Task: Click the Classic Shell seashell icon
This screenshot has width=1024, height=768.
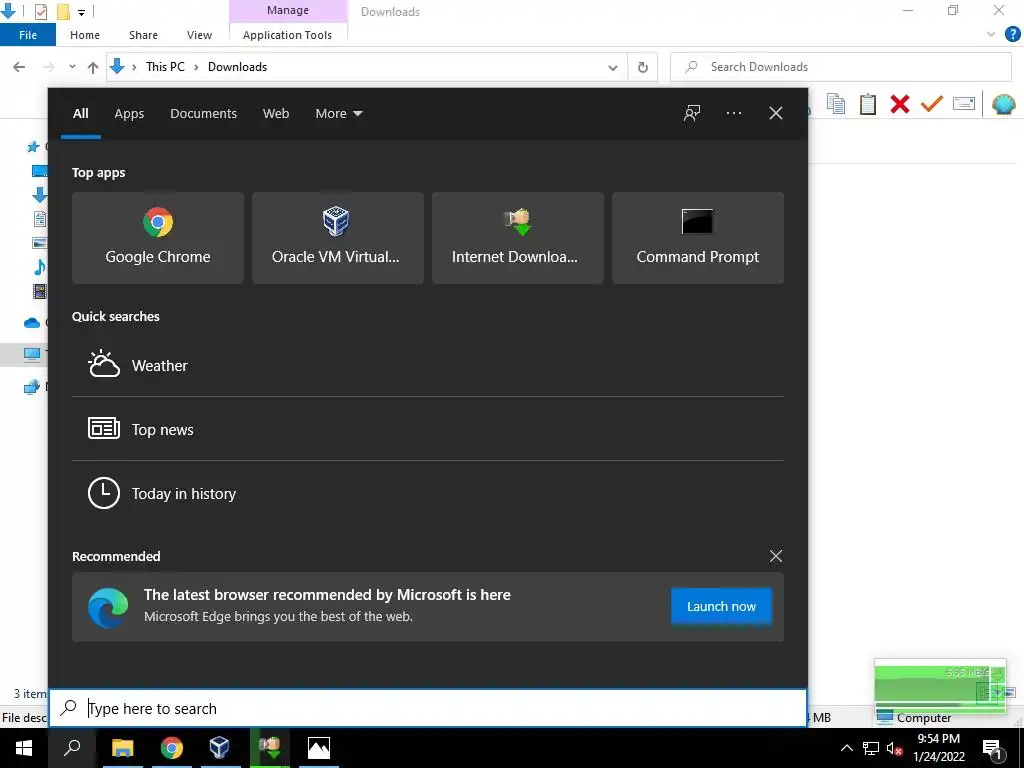Action: pyautogui.click(x=1004, y=104)
